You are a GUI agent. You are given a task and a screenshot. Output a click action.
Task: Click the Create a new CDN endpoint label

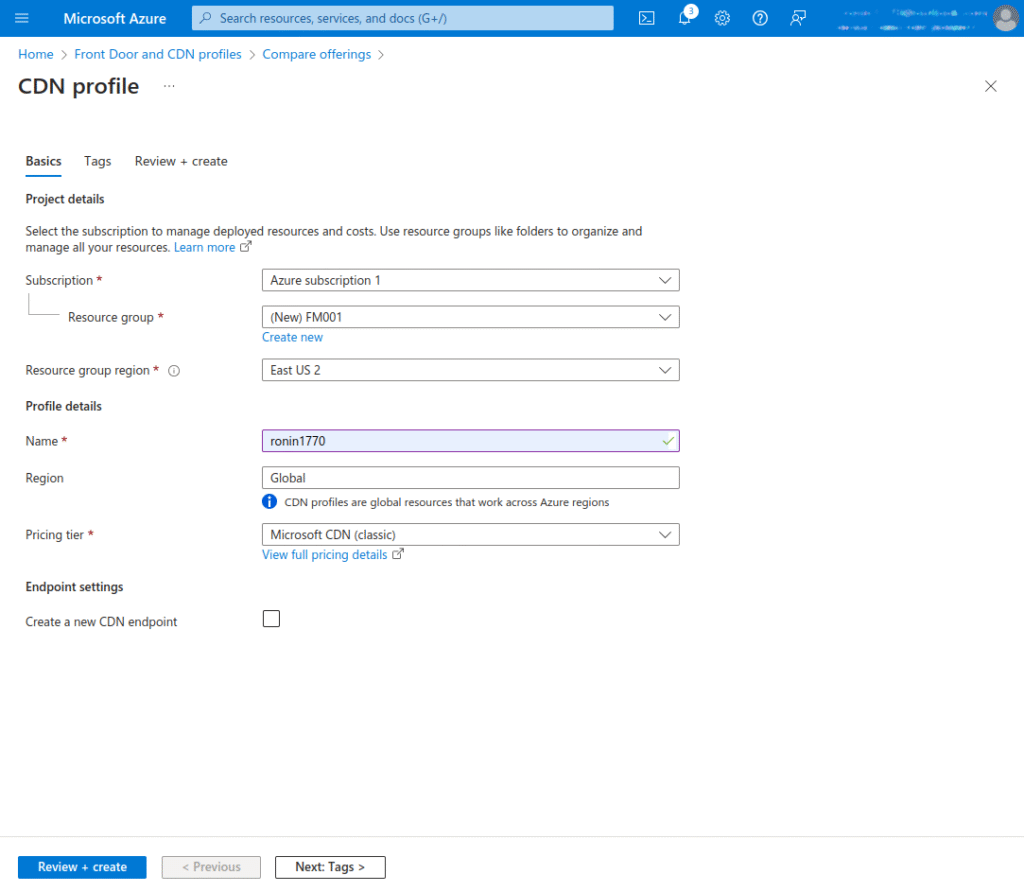pyautogui.click(x=101, y=622)
